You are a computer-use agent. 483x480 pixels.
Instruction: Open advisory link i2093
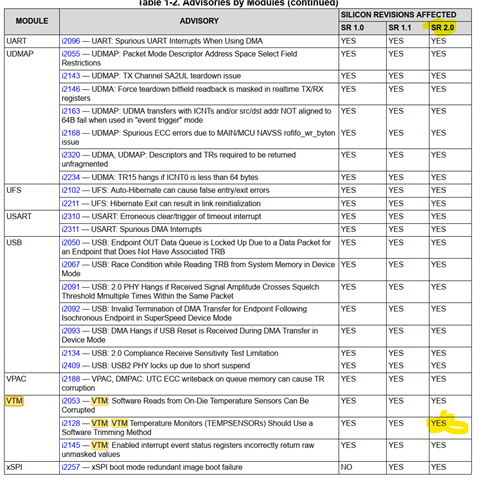click(71, 331)
